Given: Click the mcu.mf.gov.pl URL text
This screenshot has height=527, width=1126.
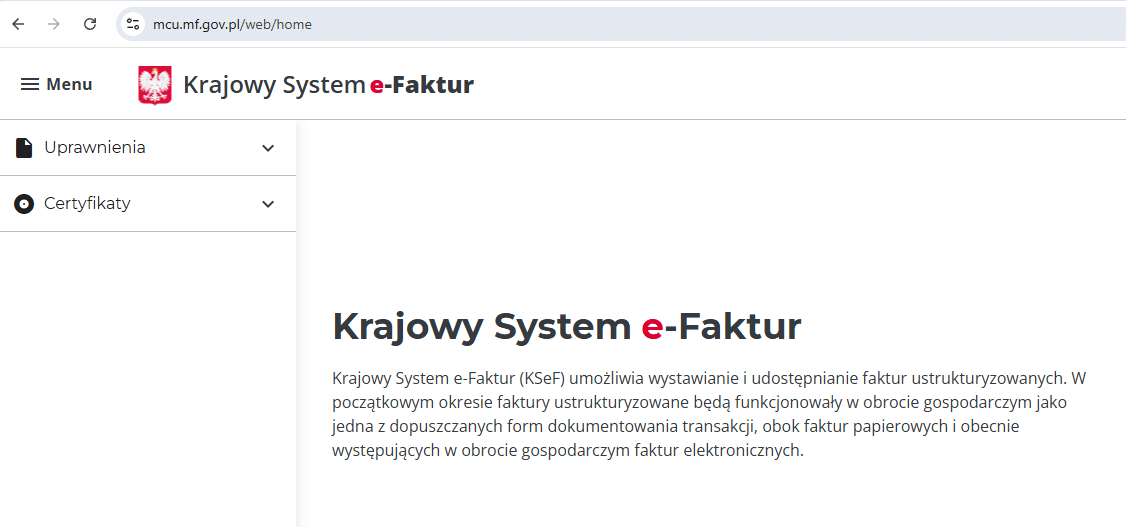Looking at the screenshot, I should point(232,24).
